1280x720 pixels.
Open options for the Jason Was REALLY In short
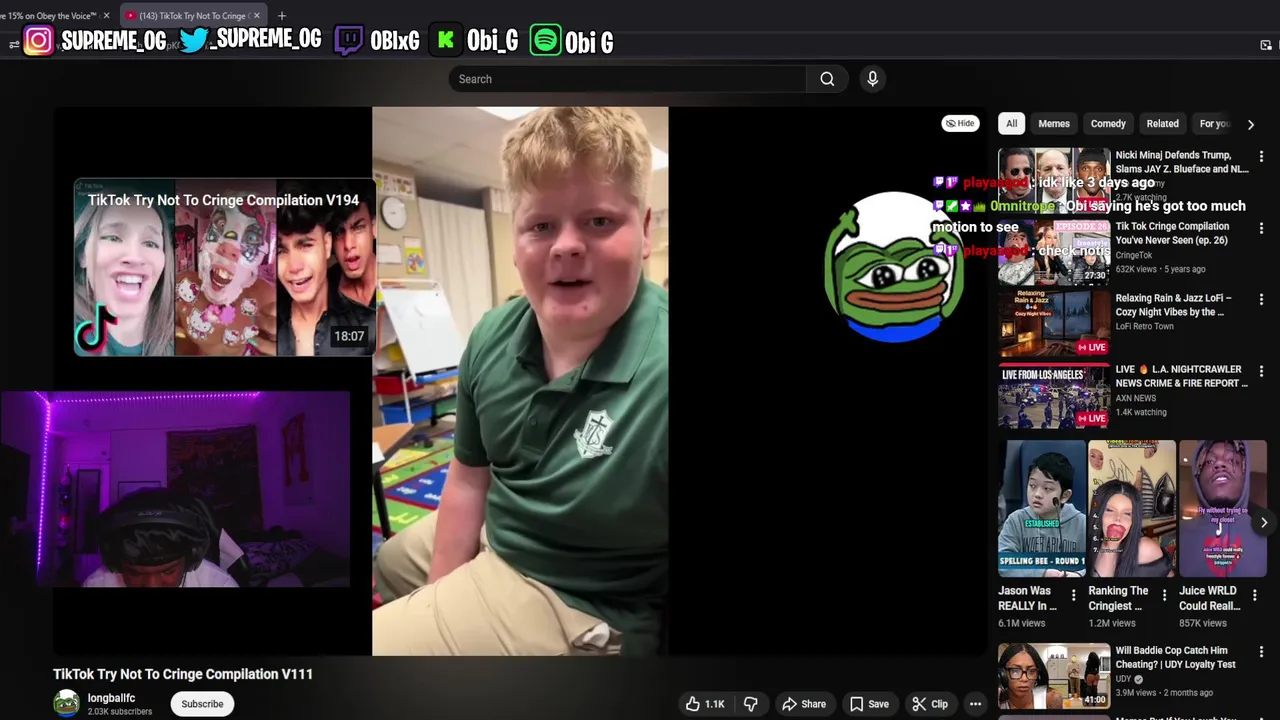[x=1074, y=595]
